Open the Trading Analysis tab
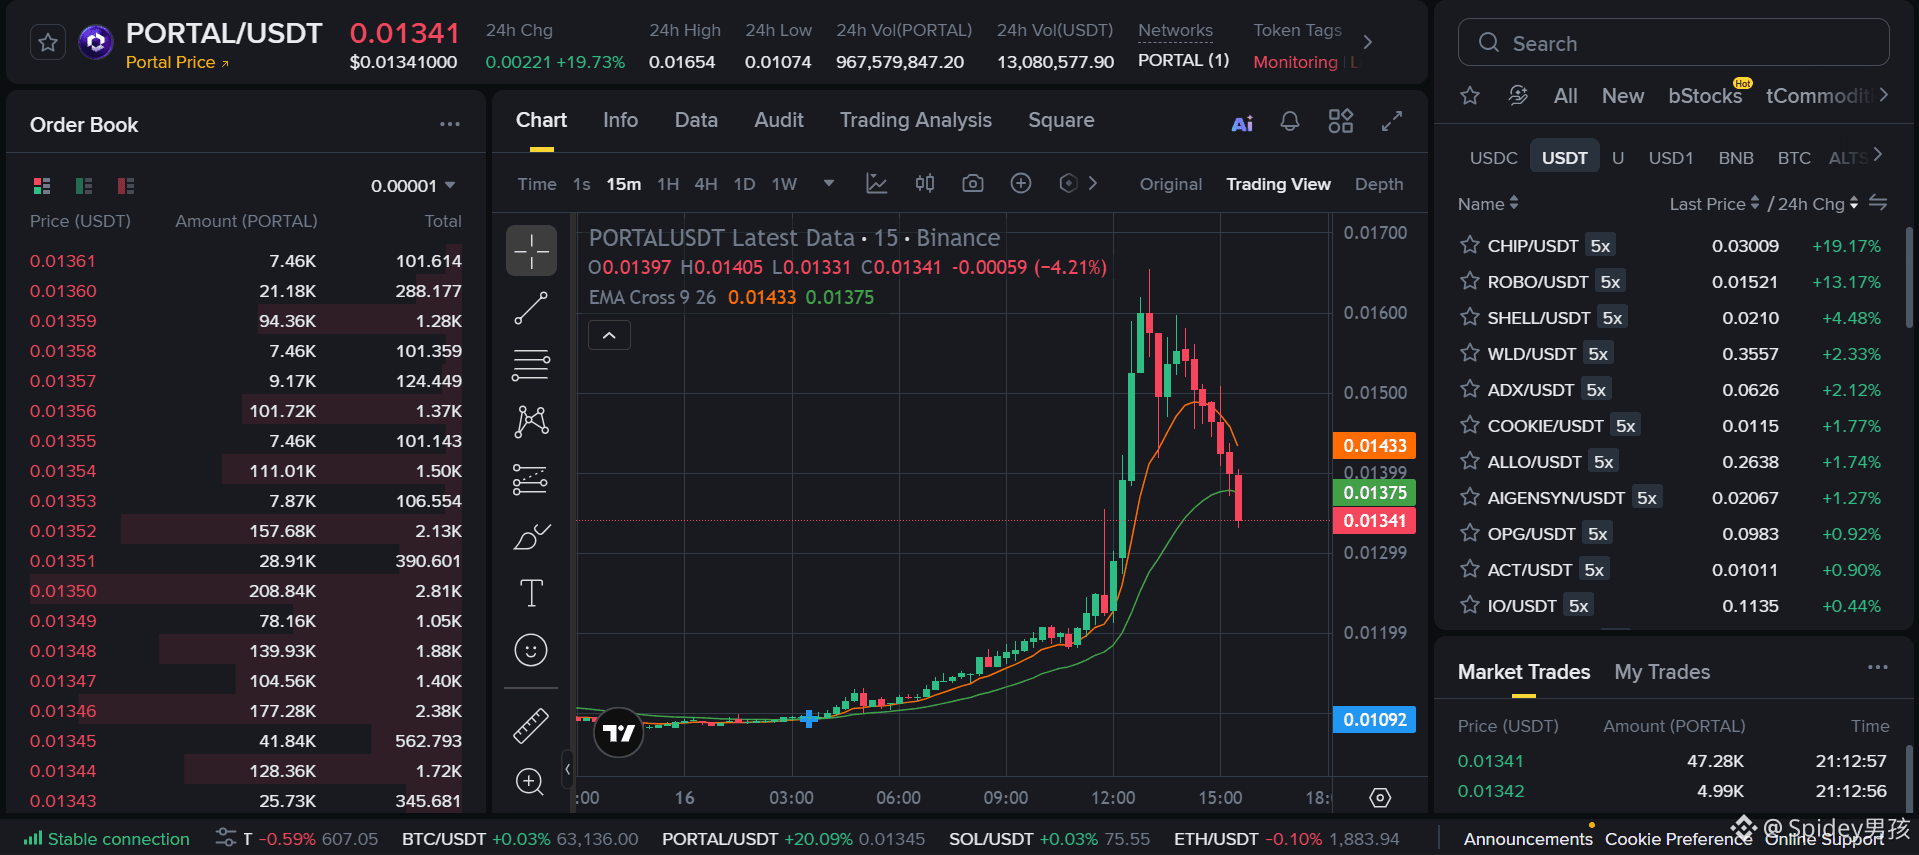 916,120
